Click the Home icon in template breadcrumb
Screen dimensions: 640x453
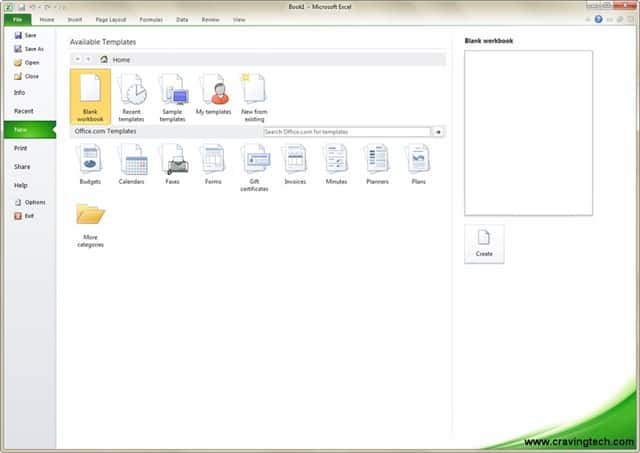(104, 60)
